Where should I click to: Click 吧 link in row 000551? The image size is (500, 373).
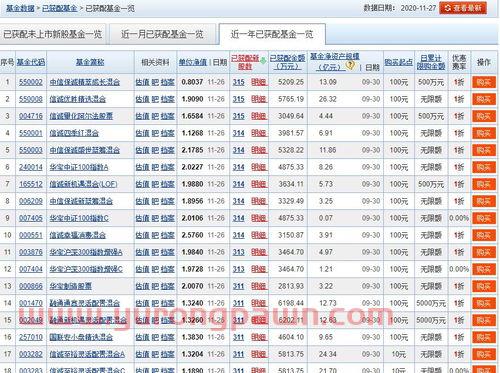click(x=155, y=235)
